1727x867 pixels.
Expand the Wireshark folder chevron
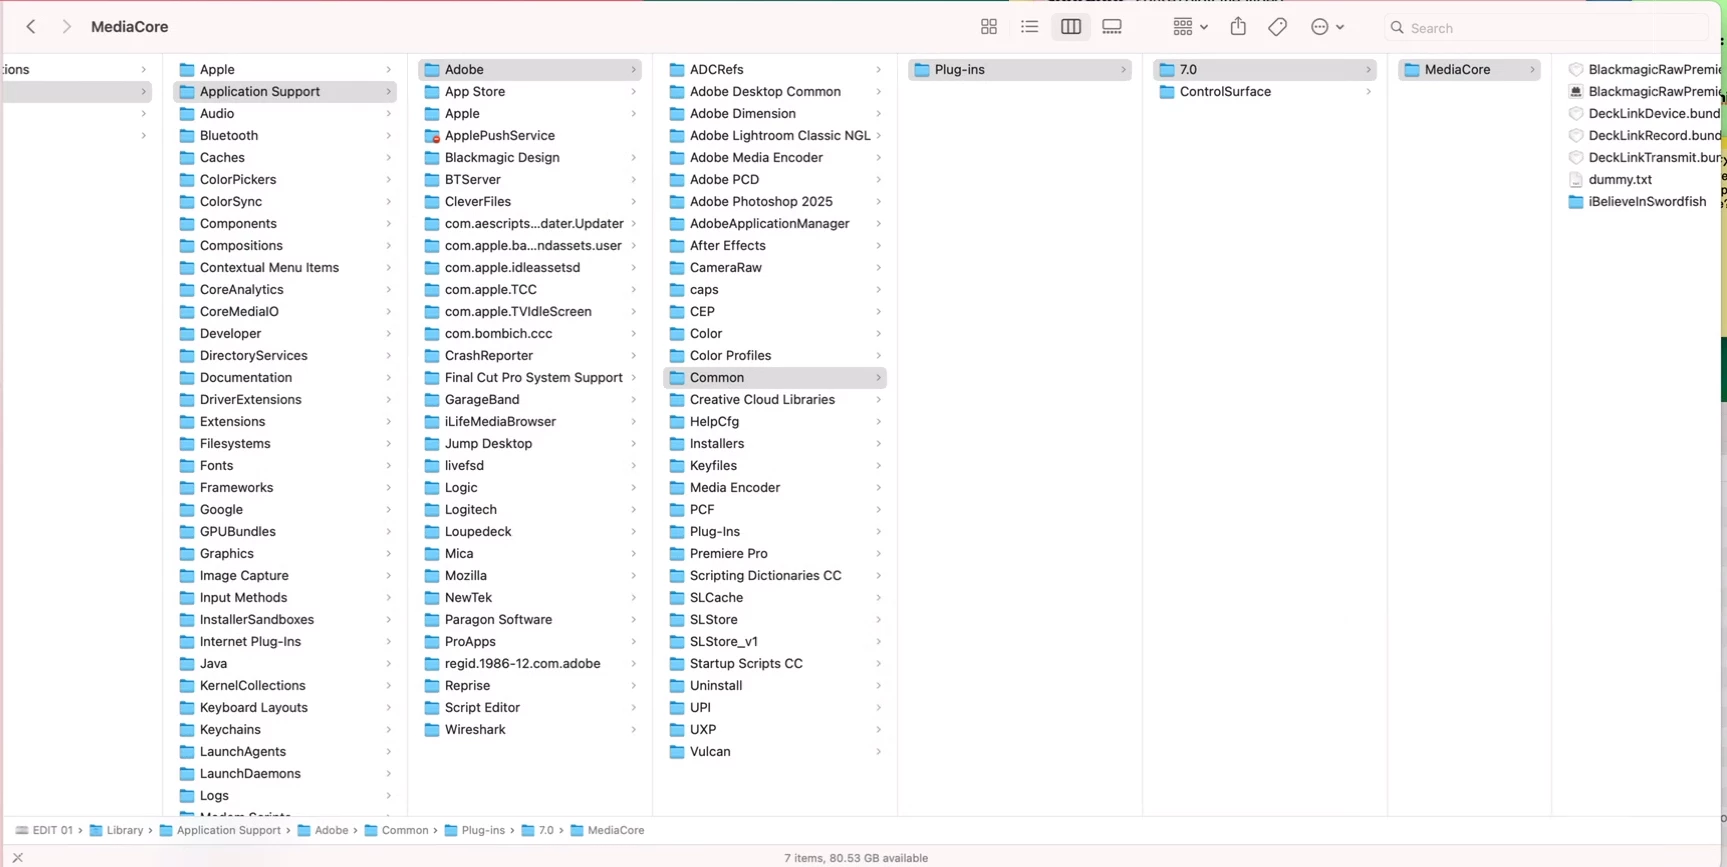[x=633, y=730]
